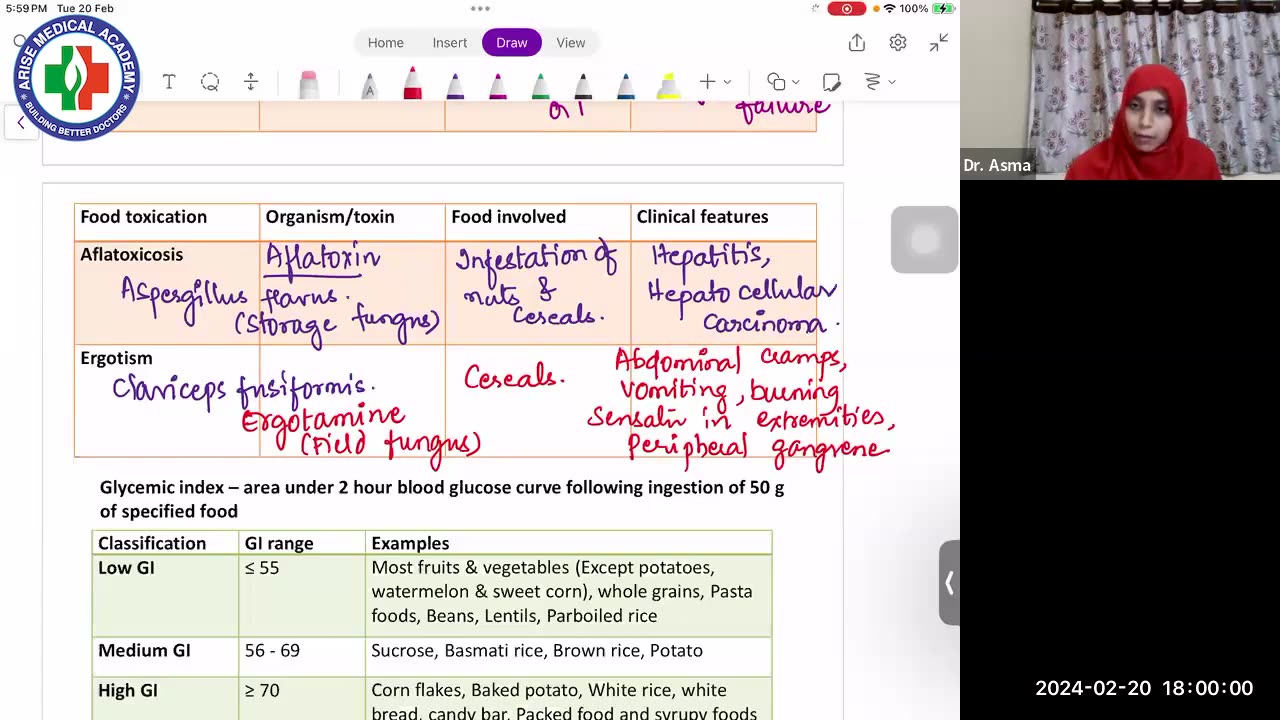Select the pink eraser tool

point(308,84)
